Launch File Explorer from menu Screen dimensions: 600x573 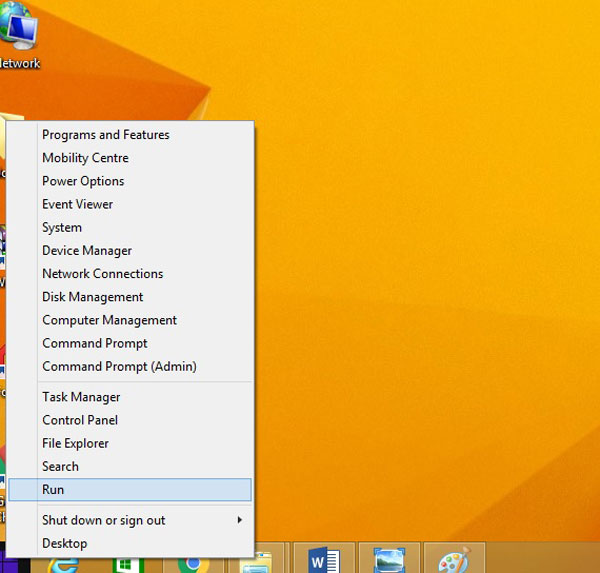pyautogui.click(x=130, y=443)
